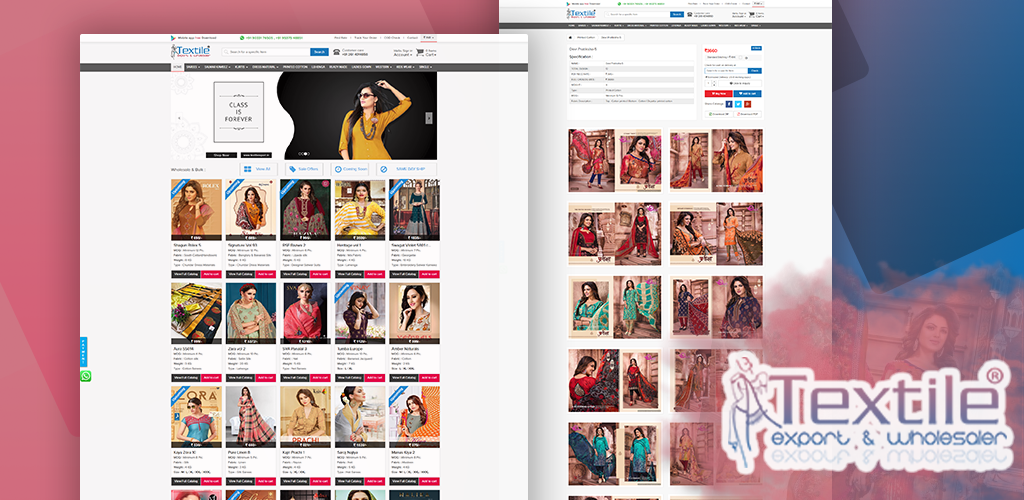This screenshot has height=500, width=1024.
Task: Open Ready Made menu item on homepage
Action: pyautogui.click(x=338, y=67)
